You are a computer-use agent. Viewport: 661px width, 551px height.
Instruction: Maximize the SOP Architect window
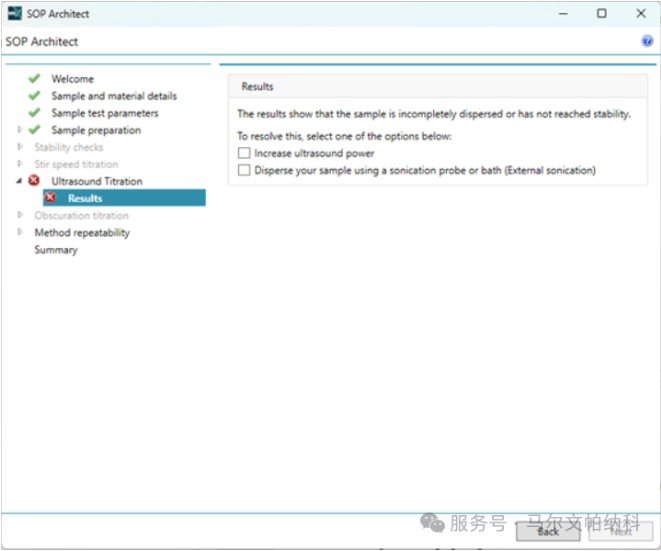[x=601, y=14]
